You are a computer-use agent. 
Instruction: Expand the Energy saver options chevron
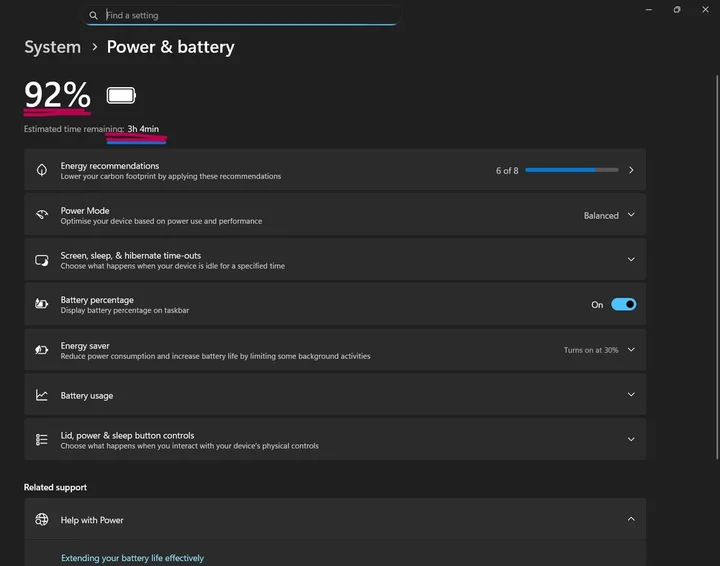(x=631, y=350)
